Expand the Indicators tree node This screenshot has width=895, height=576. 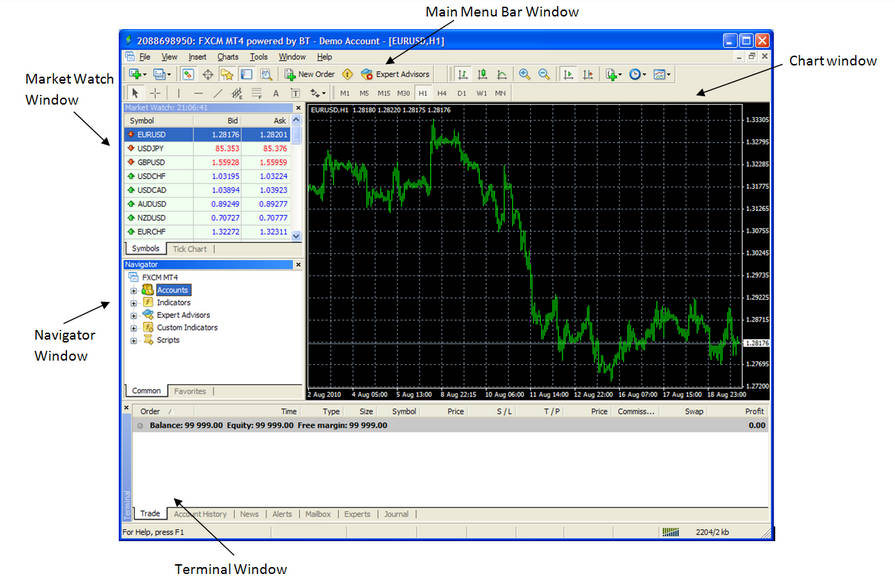click(x=134, y=303)
